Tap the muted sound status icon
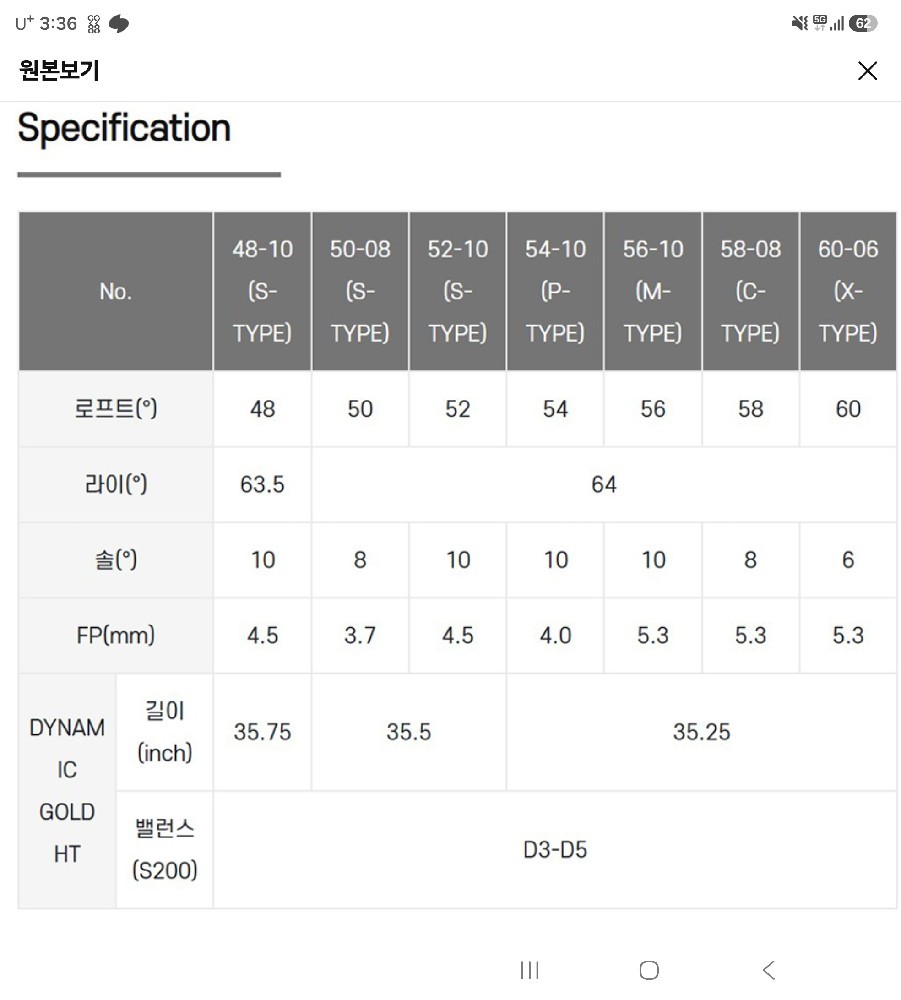Image resolution: width=901 pixels, height=1000 pixels. point(800,24)
